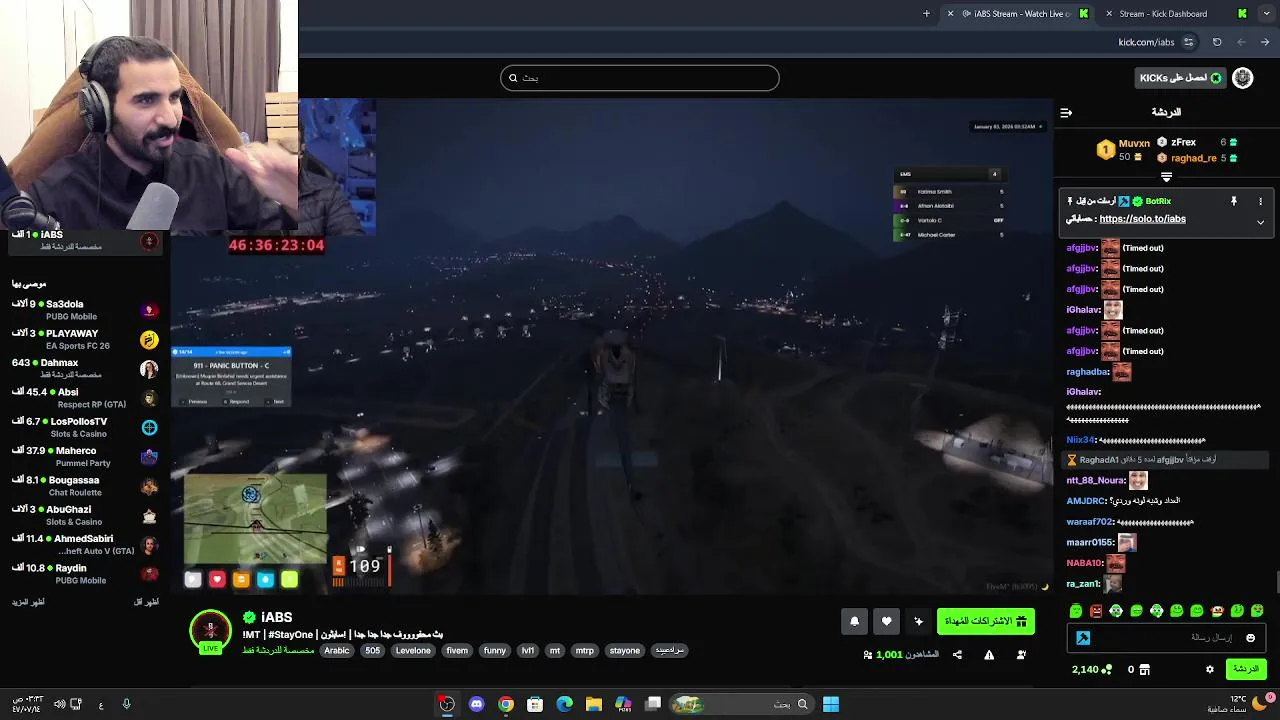Click the funny tag
This screenshot has width=1280, height=720.
point(495,651)
